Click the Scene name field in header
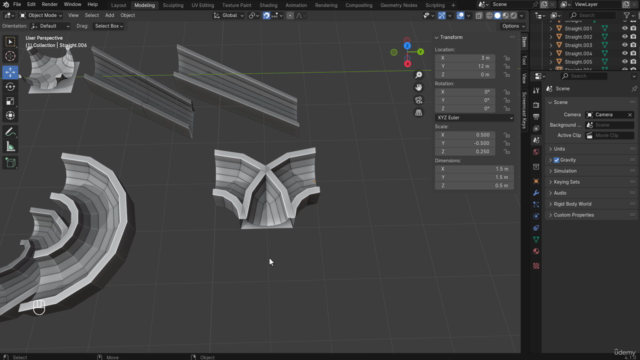Screen dimensions: 640x360 tap(510, 4)
